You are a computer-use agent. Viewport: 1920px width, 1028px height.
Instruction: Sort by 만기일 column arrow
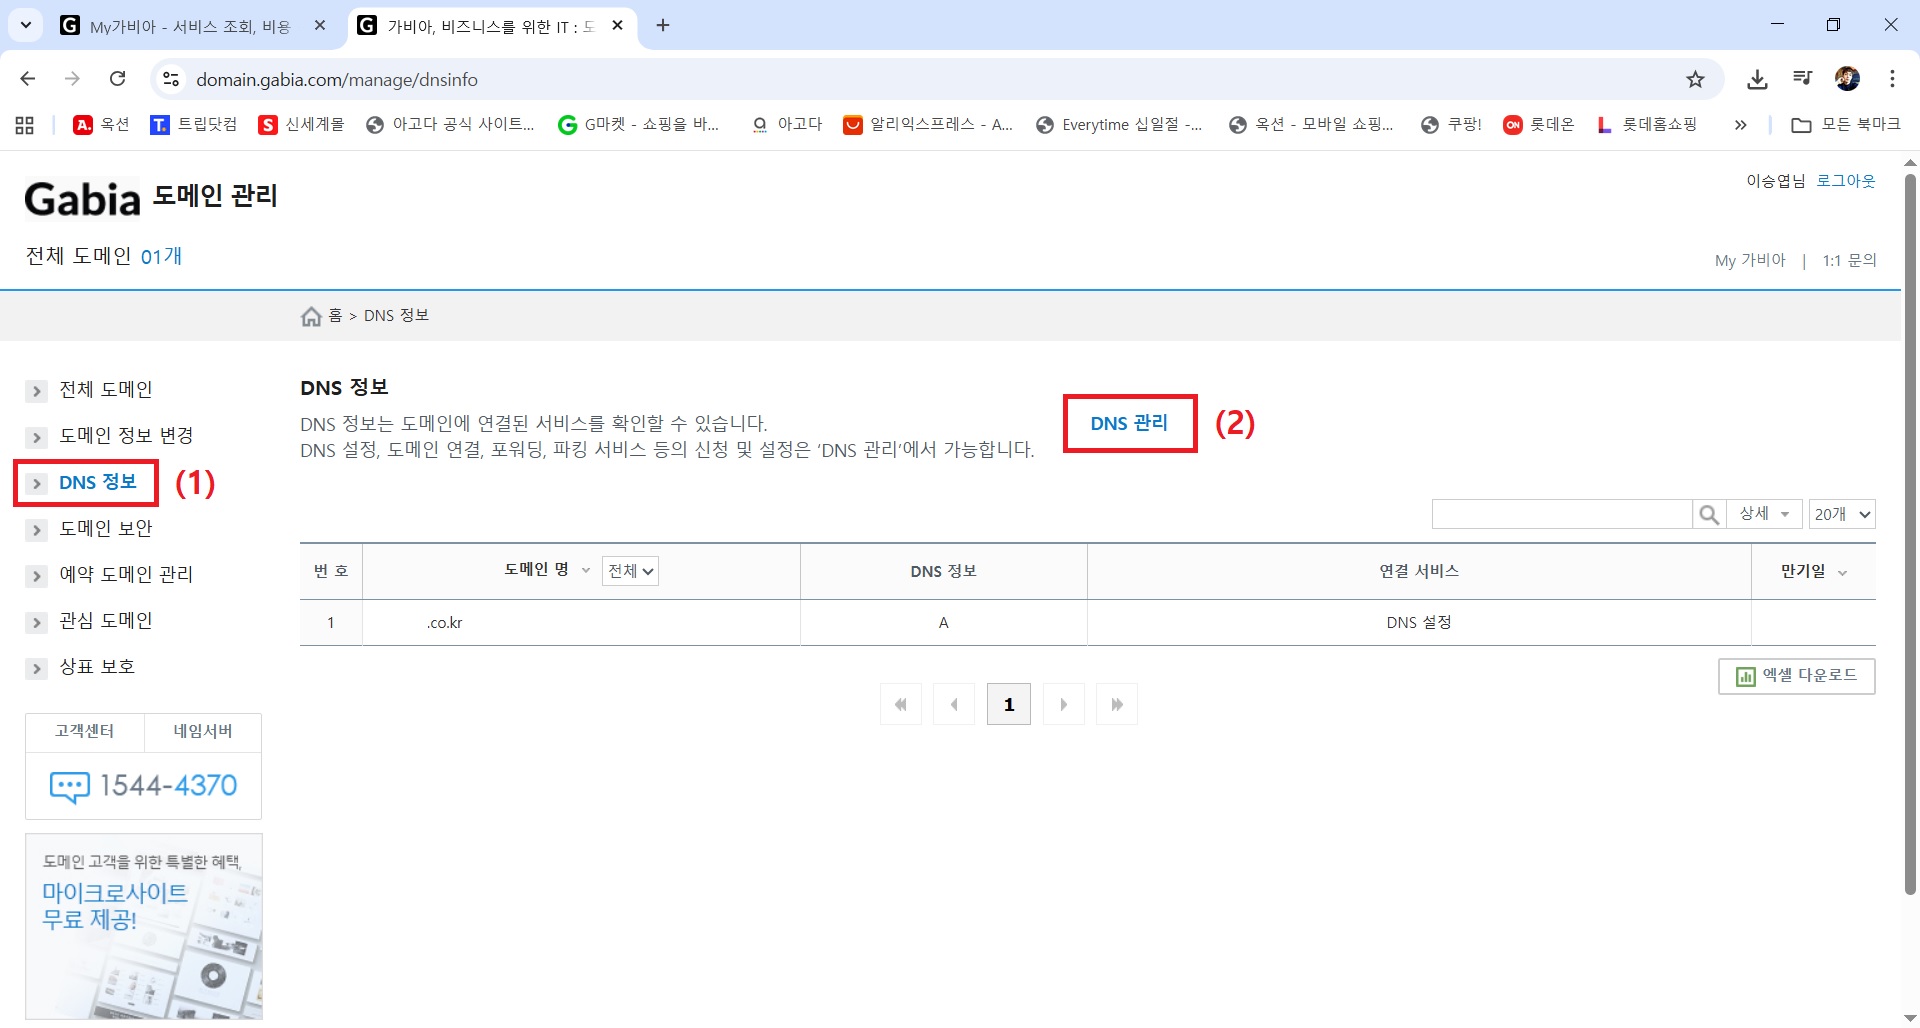[1842, 573]
